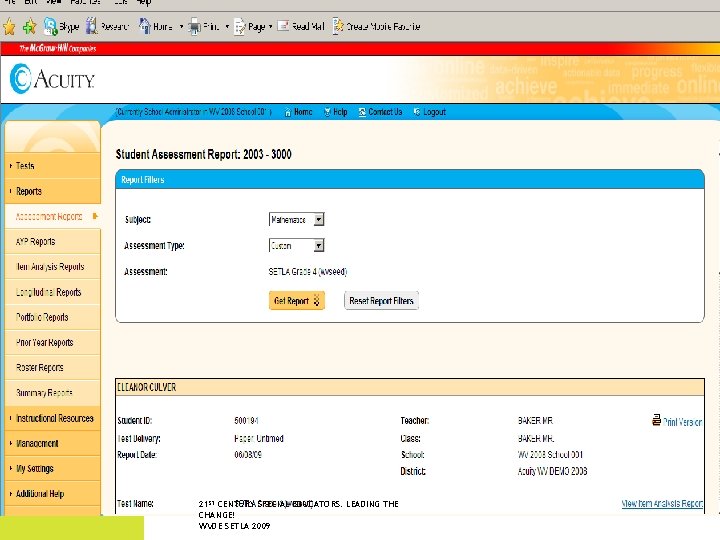Click the Help link in header
Screen dimensions: 720x540
point(336,112)
